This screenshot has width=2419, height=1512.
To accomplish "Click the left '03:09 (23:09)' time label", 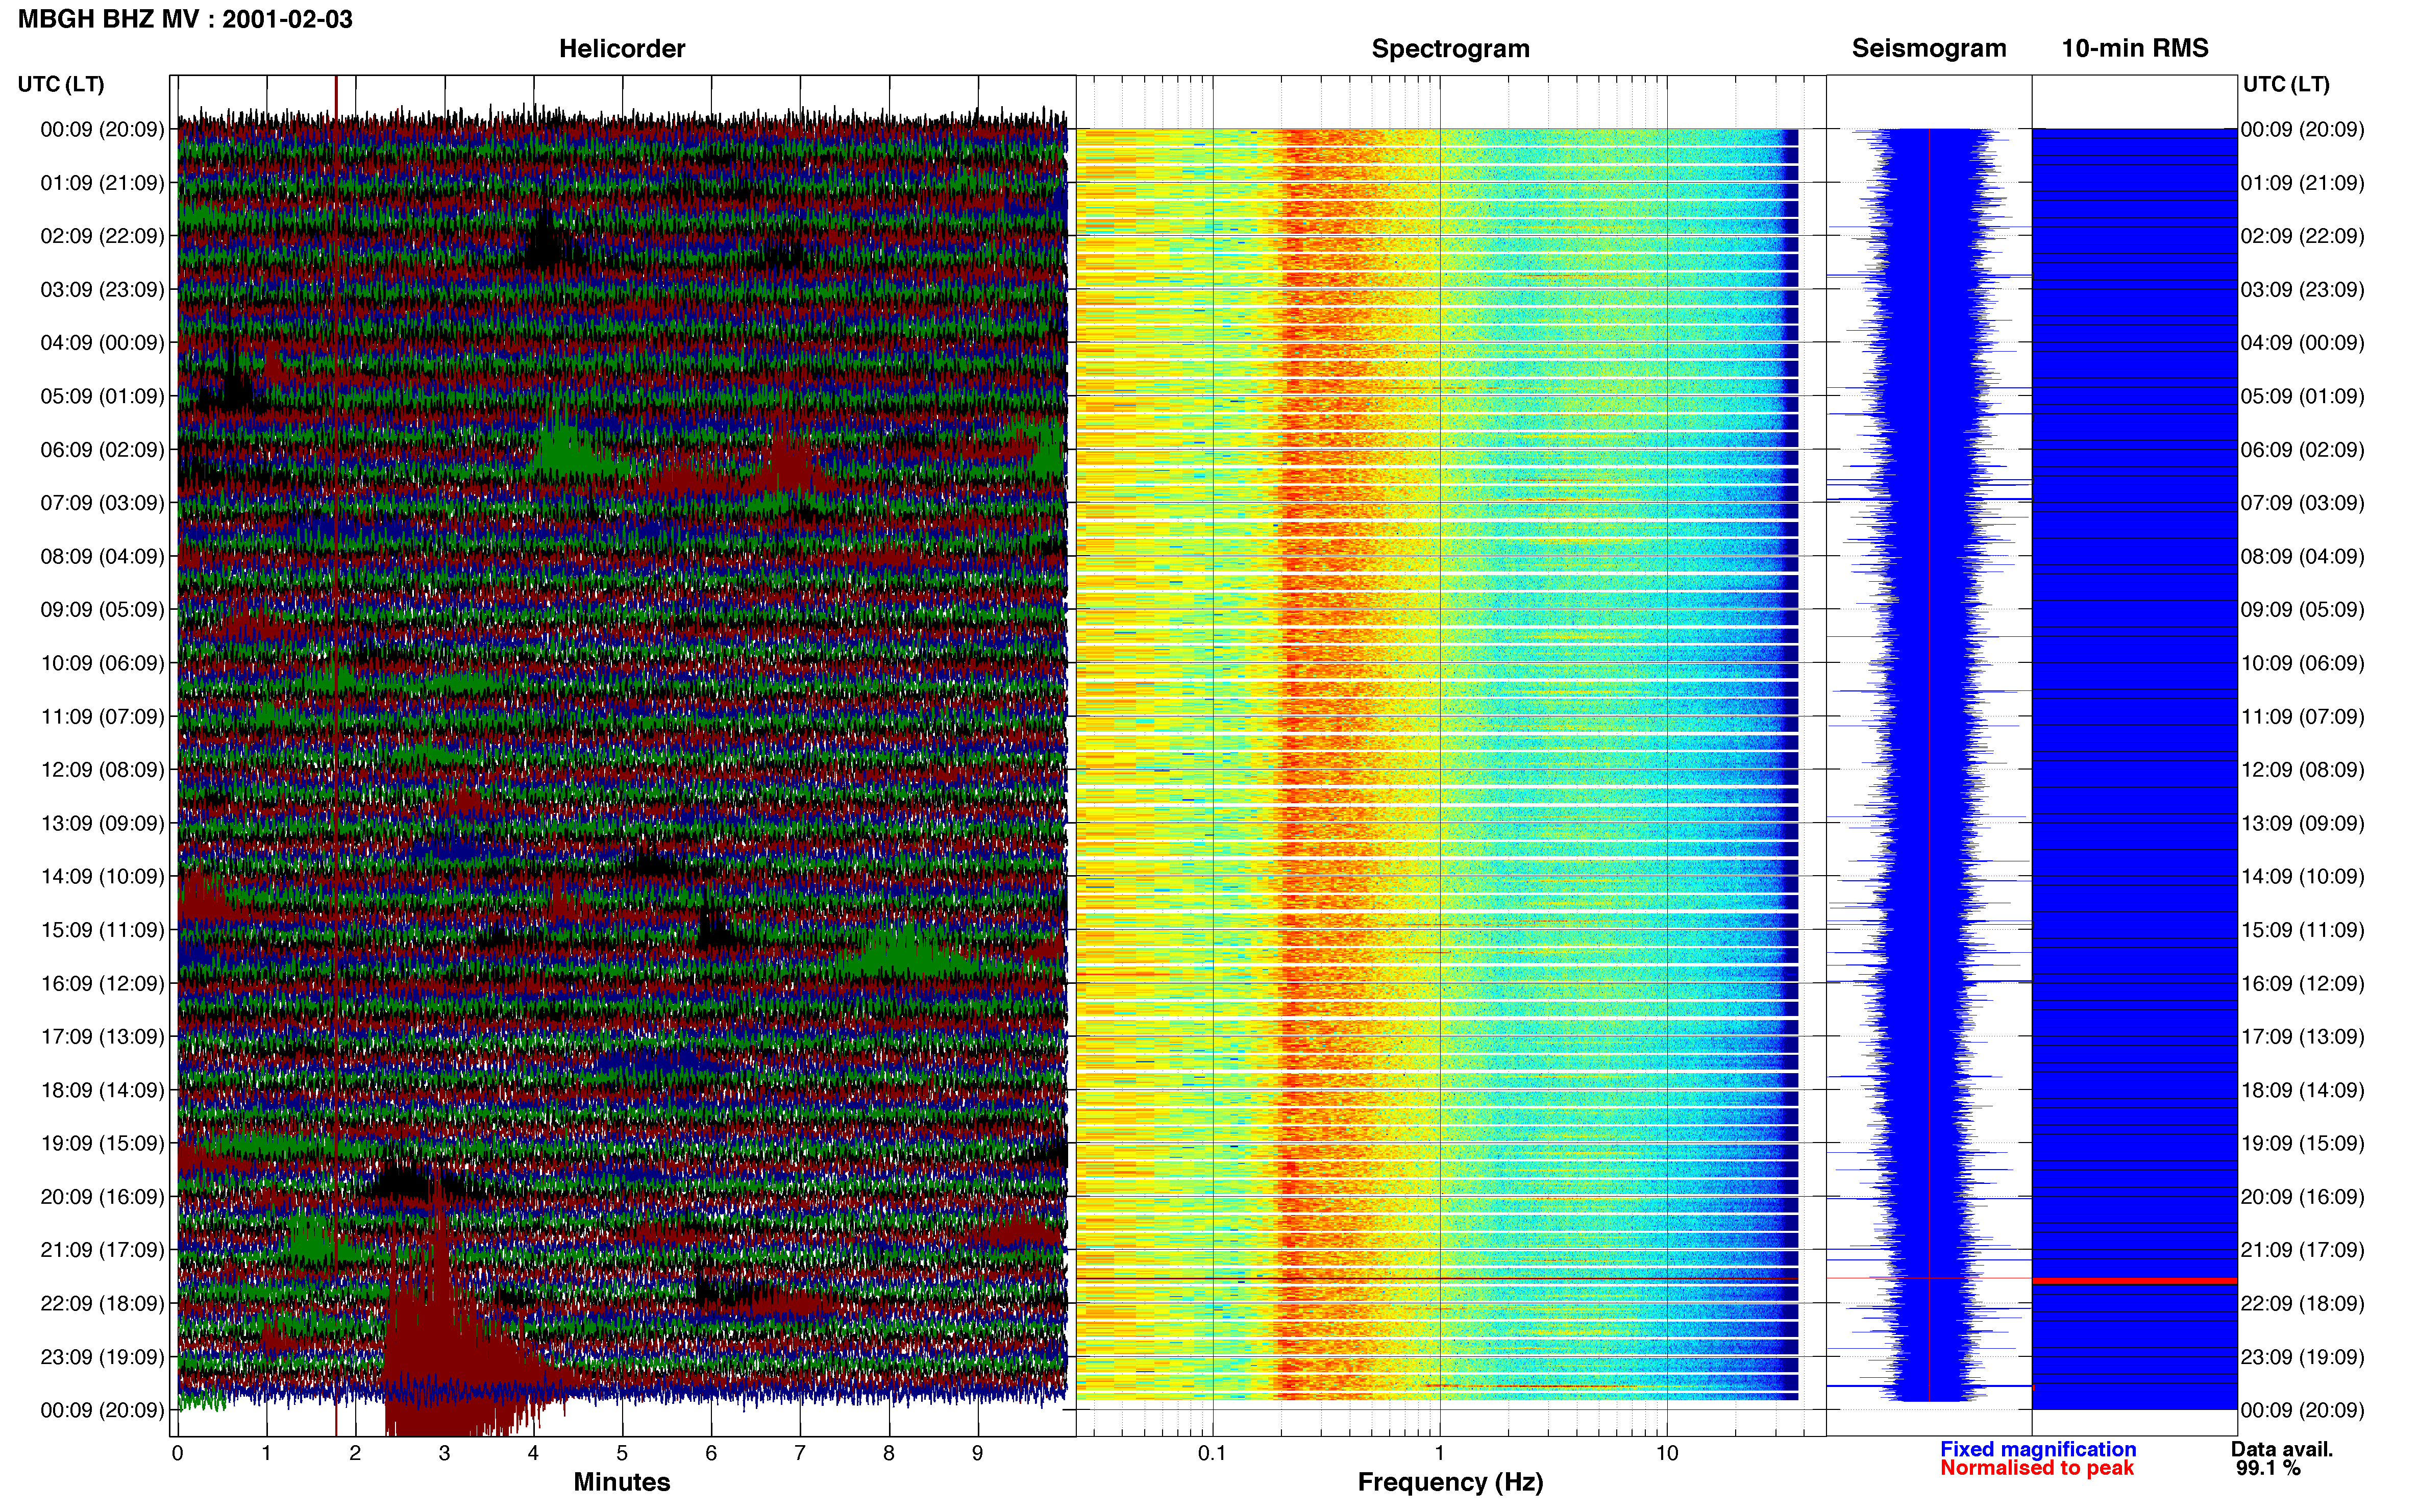I will (102, 289).
